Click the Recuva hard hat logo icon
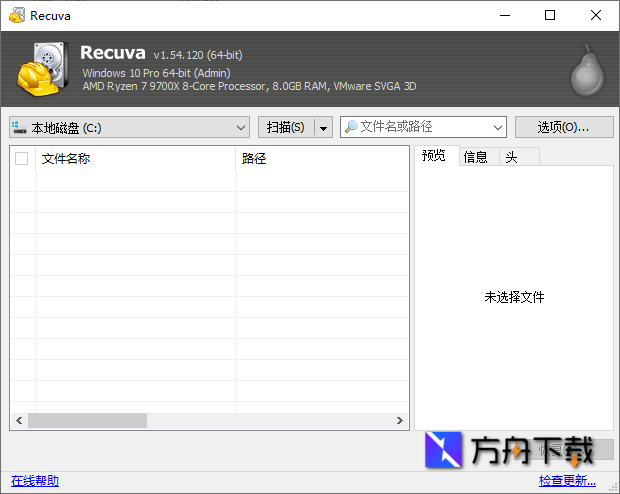Screen dimensions: 620x494 pyautogui.click(x=43, y=69)
